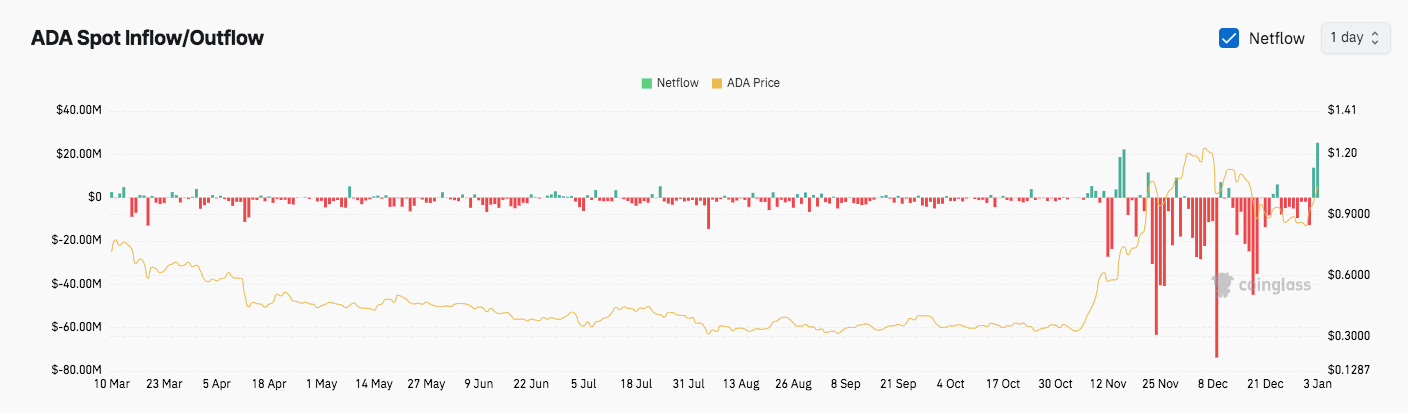Screen dimensions: 1408x413
Task: Click the green Netflow legend swatch
Action: click(x=647, y=83)
